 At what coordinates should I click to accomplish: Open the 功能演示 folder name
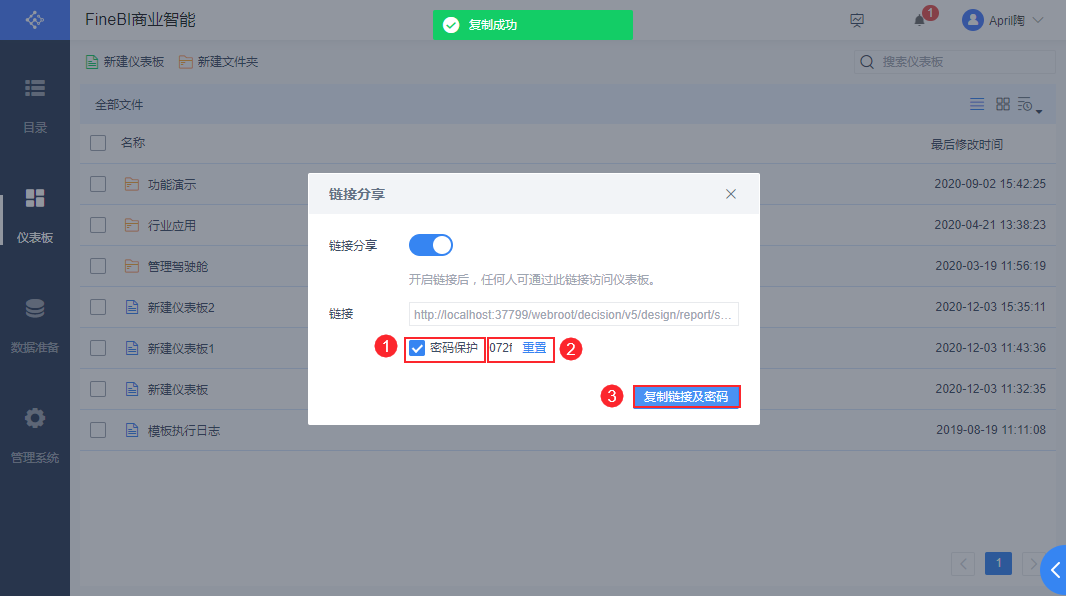[172, 185]
